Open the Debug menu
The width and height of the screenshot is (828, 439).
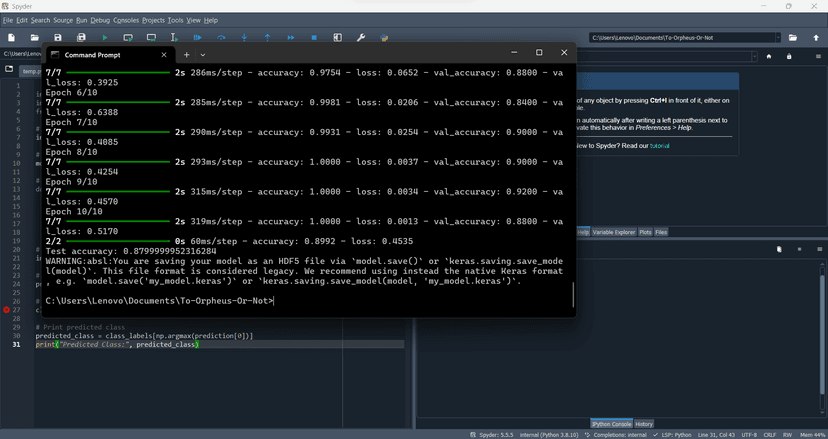point(100,20)
